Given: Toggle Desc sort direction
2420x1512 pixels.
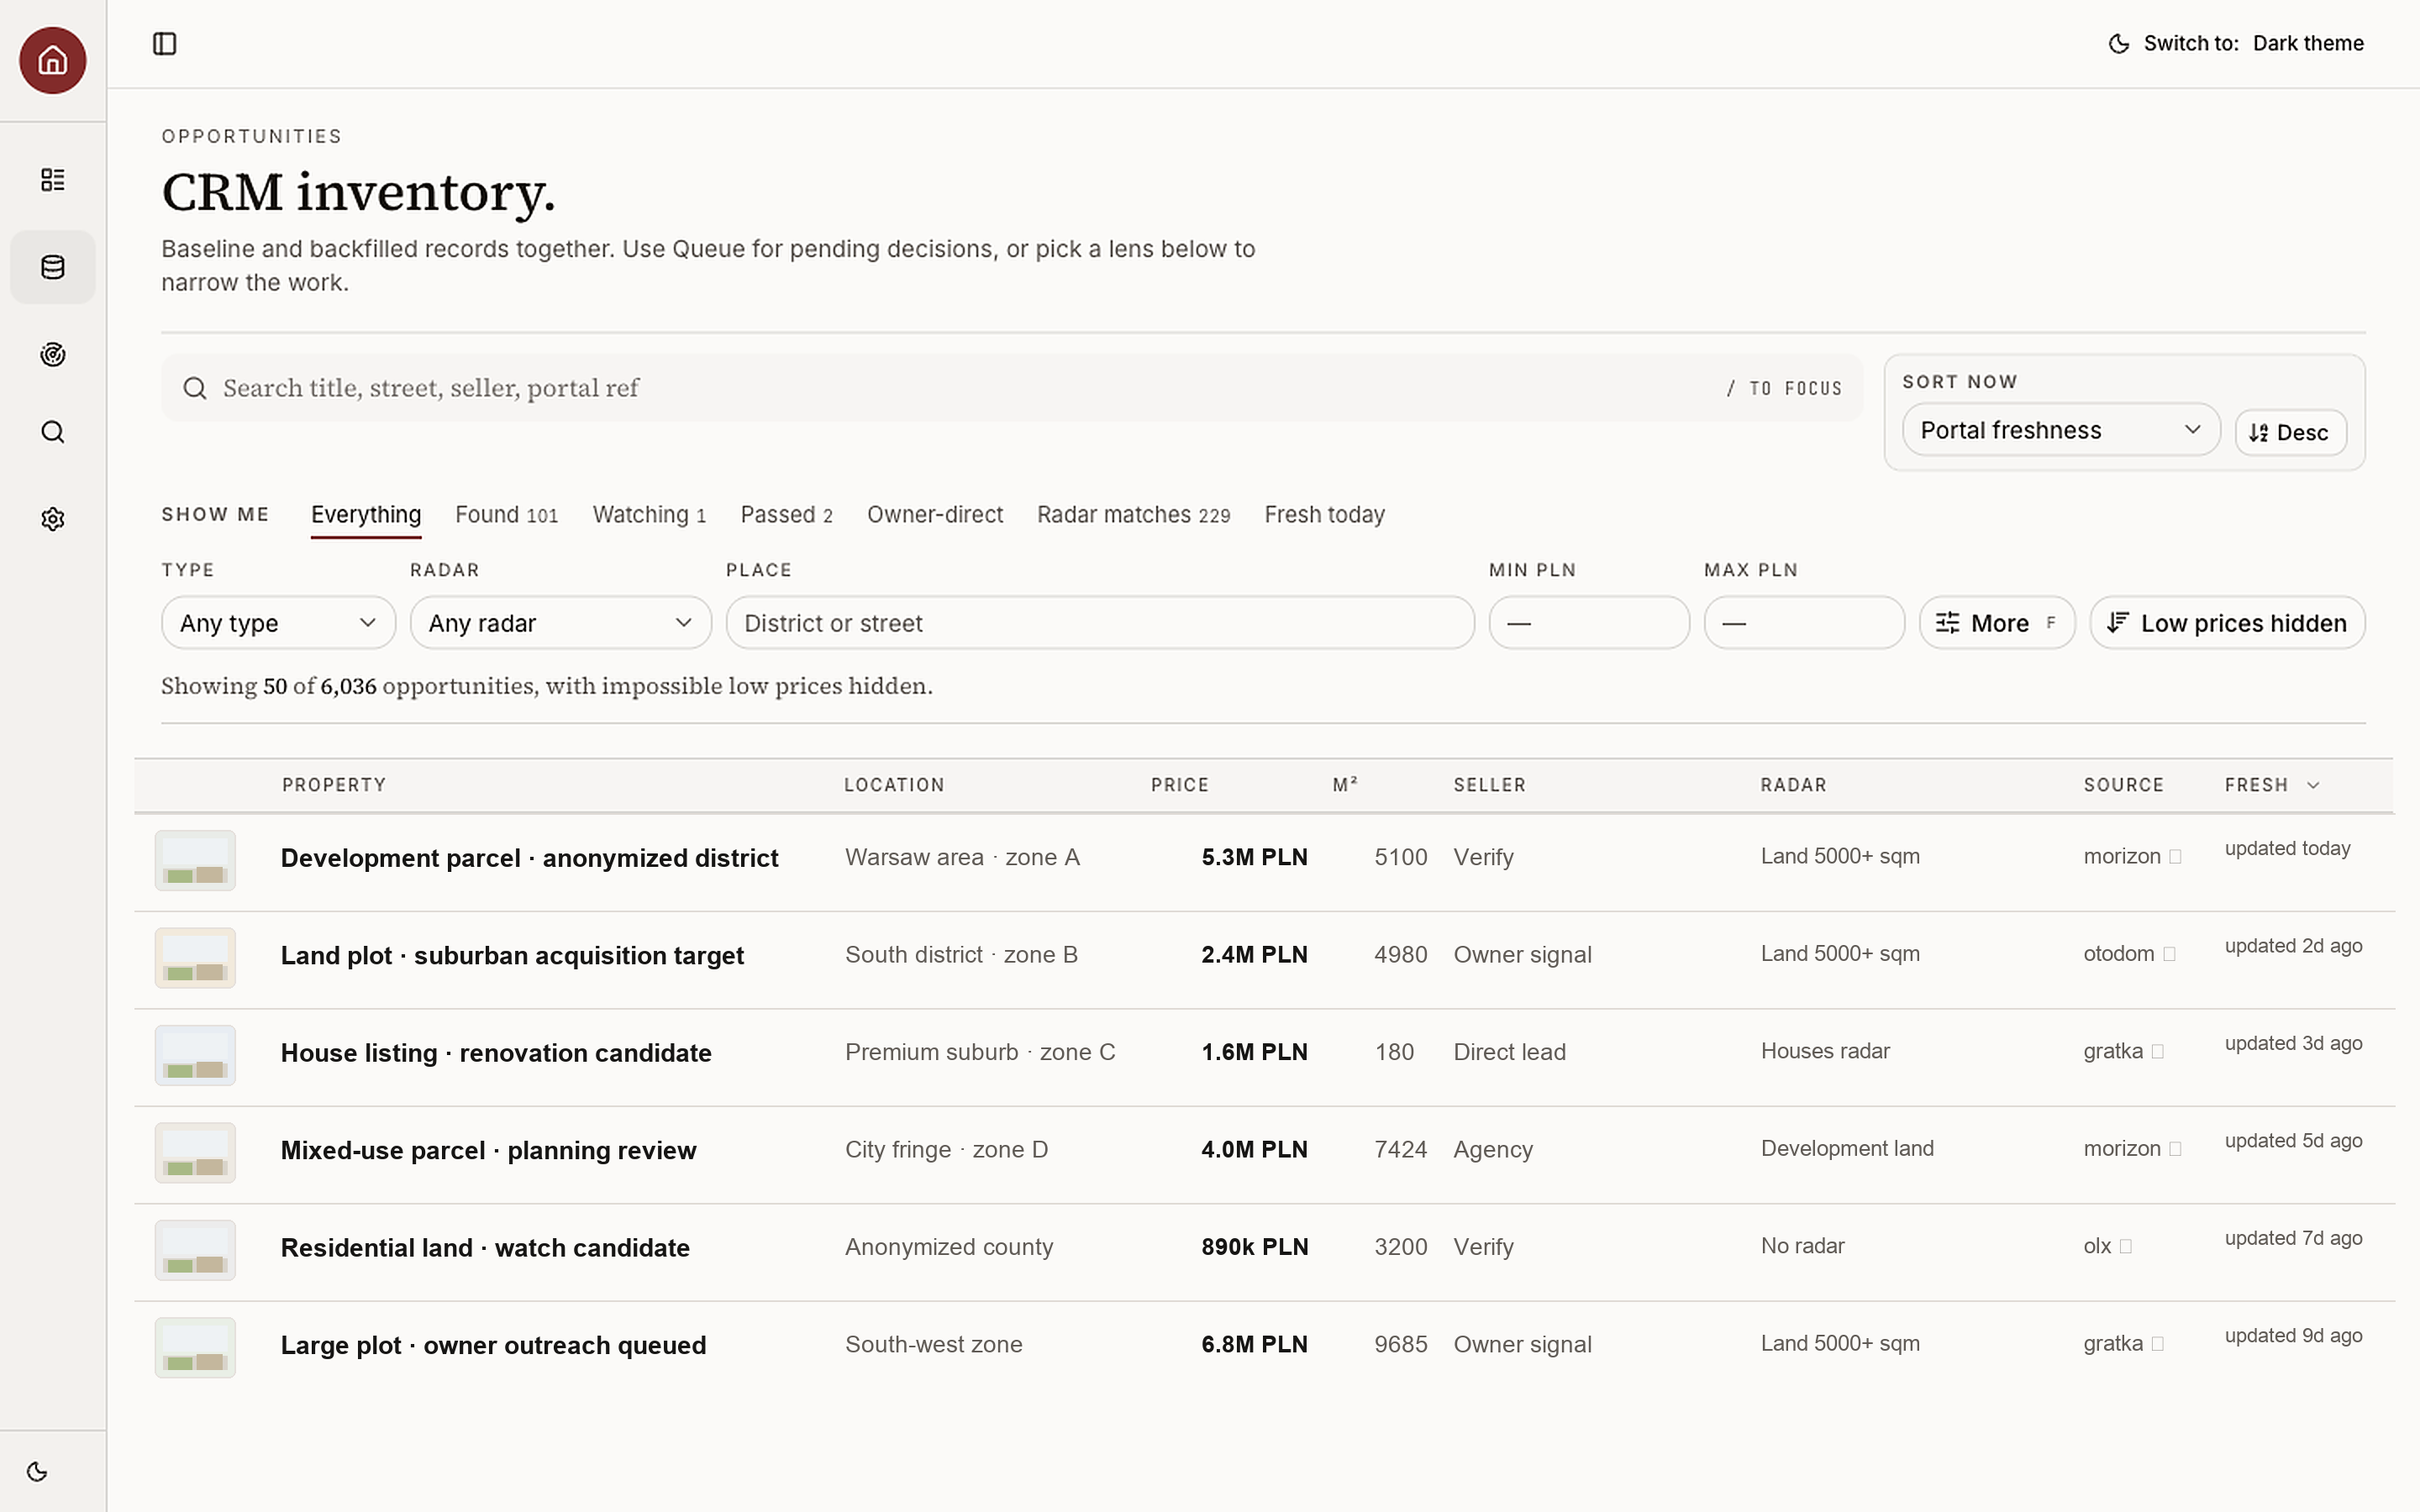Looking at the screenshot, I should click(x=2290, y=432).
